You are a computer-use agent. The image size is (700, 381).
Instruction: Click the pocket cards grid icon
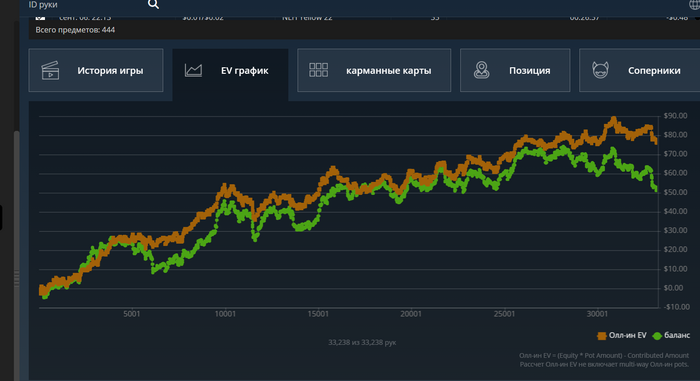click(x=318, y=70)
